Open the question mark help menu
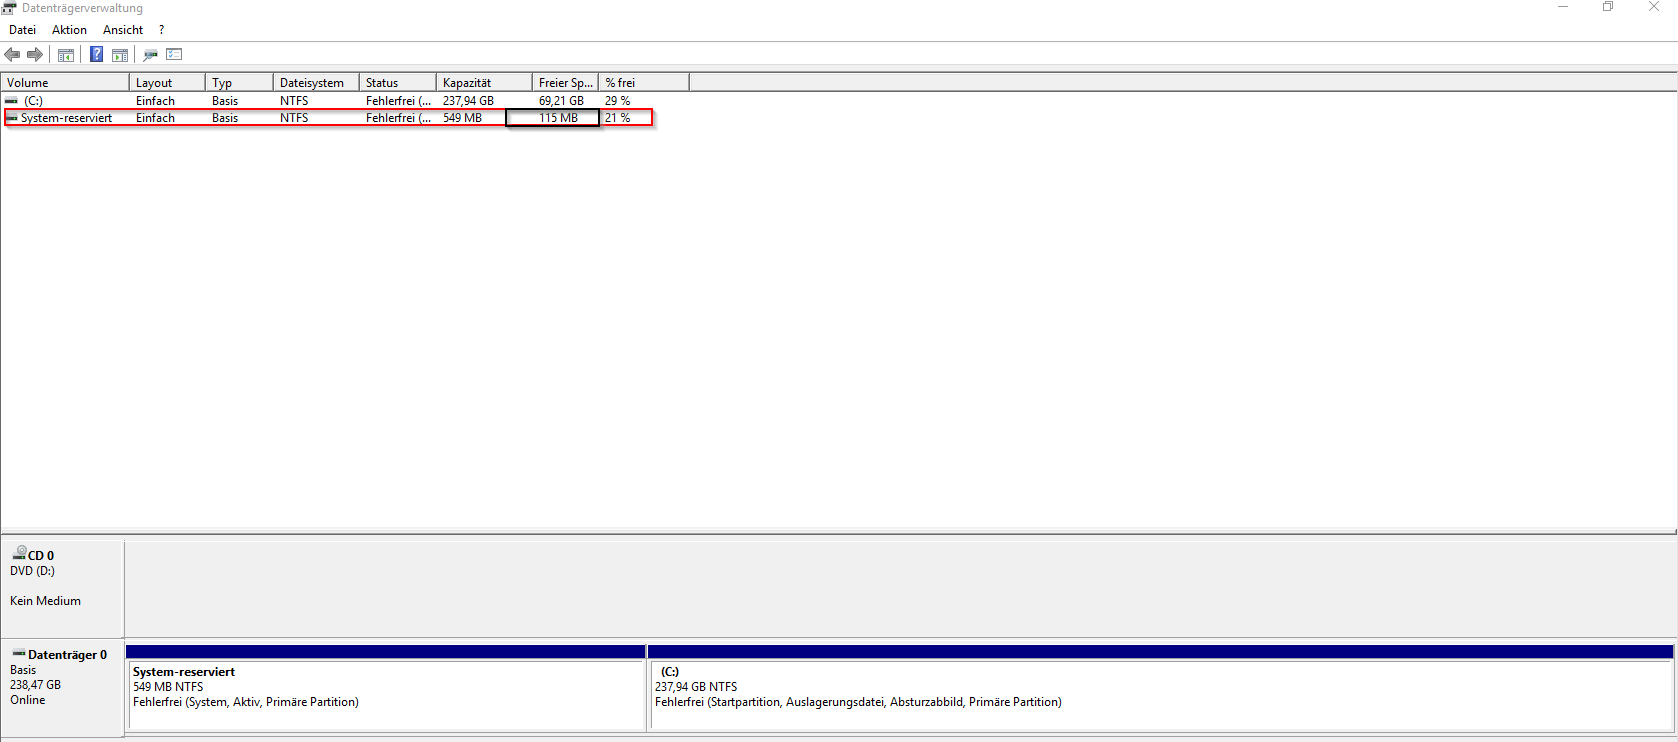 161,30
